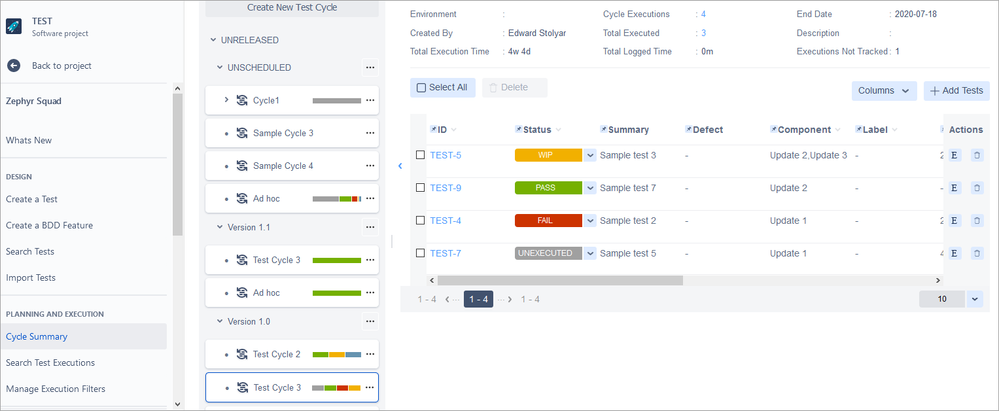Open the three-dots menu for Sample Cycle 3
The width and height of the screenshot is (999, 411).
[370, 133]
